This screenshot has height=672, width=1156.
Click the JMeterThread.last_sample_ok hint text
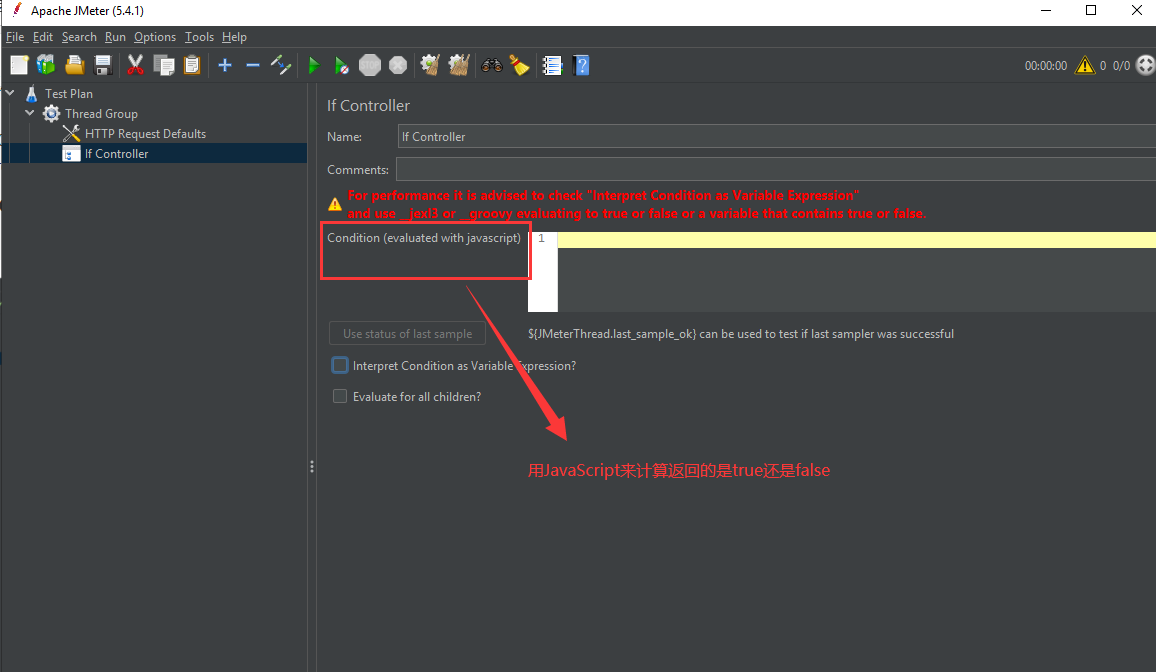tap(741, 334)
